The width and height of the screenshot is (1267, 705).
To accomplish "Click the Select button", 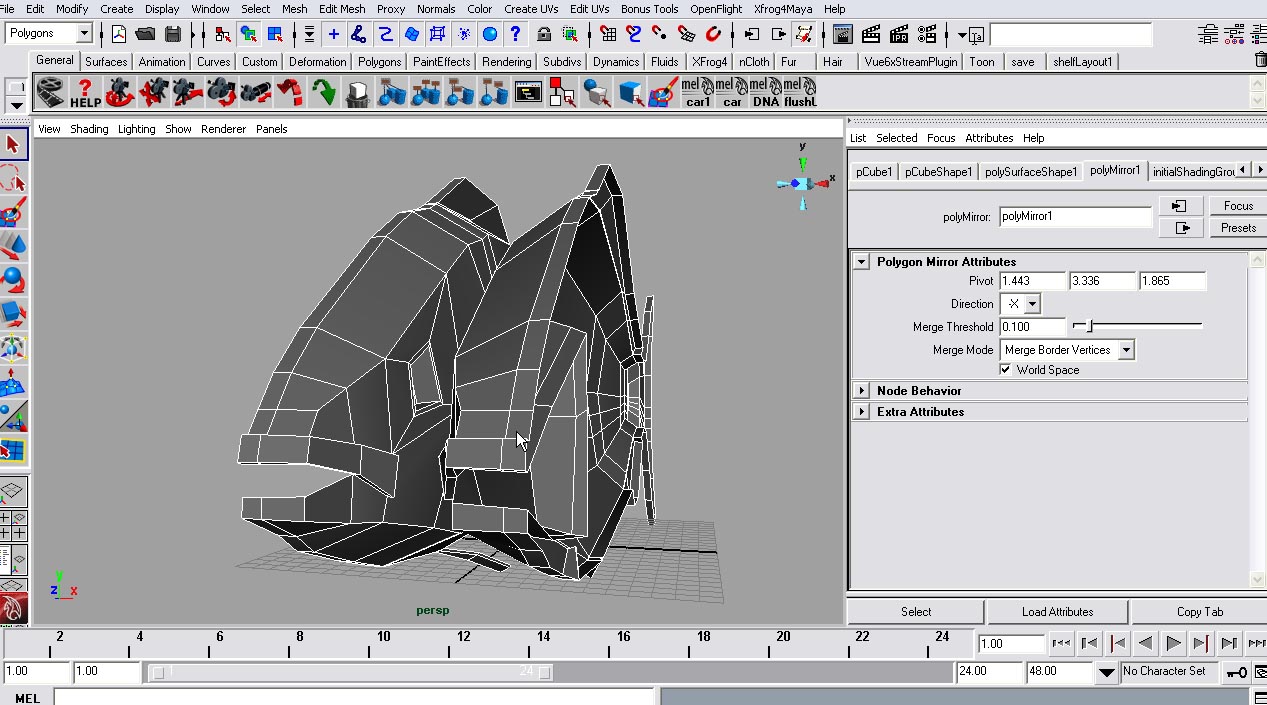I will 916,612.
